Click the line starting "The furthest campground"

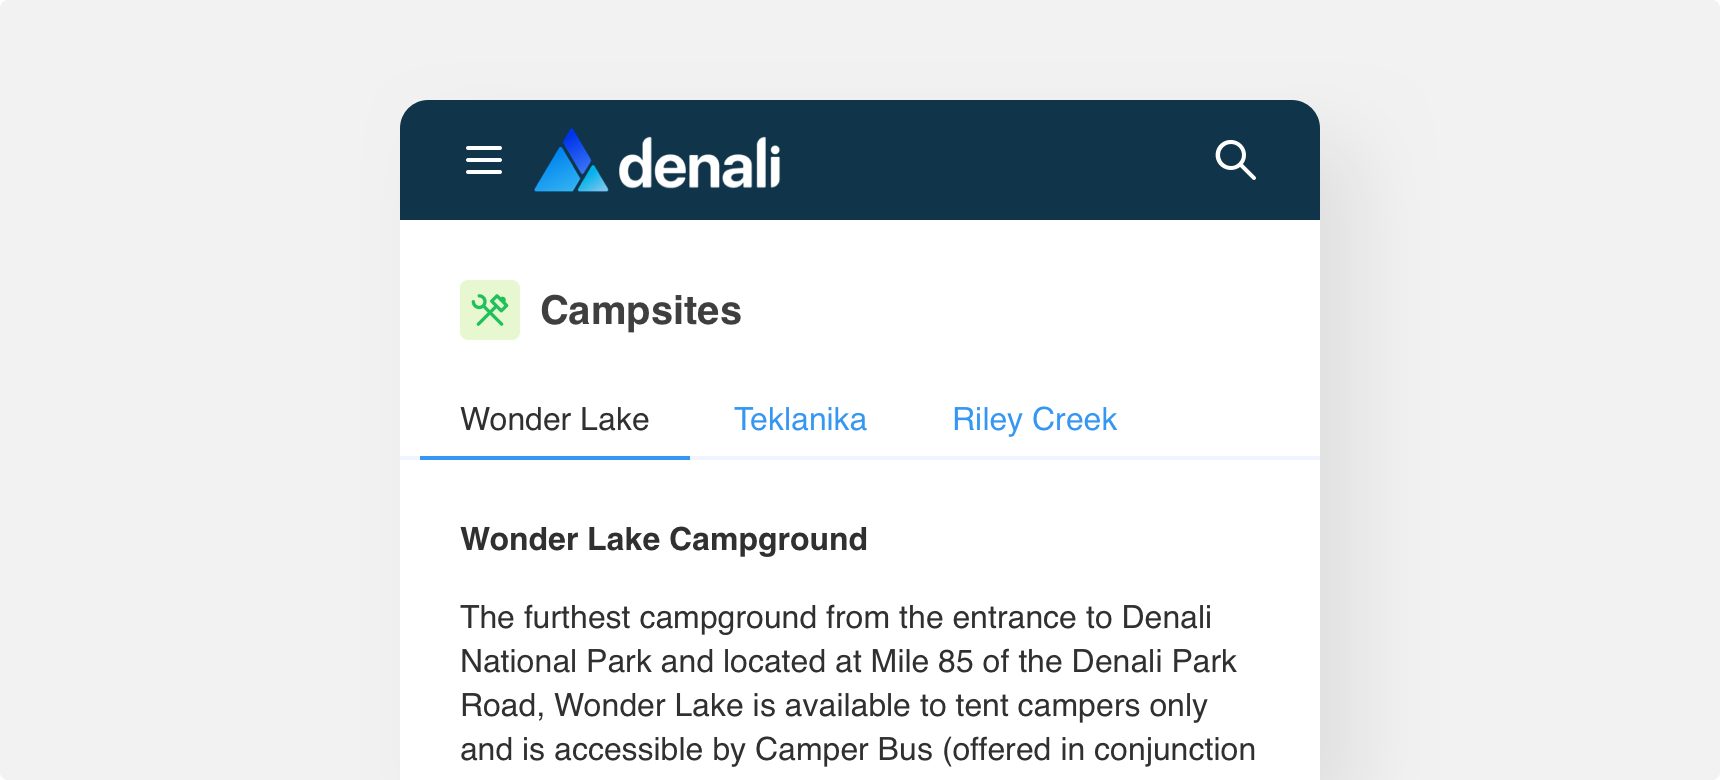coord(836,617)
